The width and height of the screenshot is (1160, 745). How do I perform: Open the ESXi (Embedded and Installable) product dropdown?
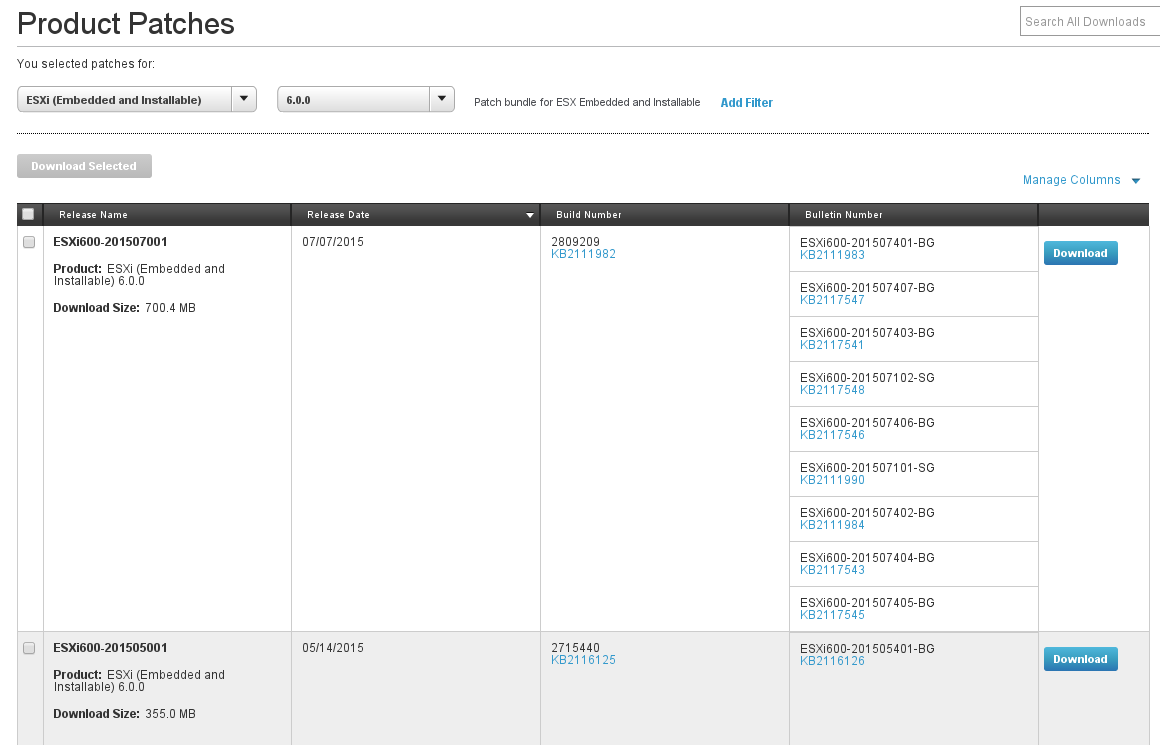point(137,99)
